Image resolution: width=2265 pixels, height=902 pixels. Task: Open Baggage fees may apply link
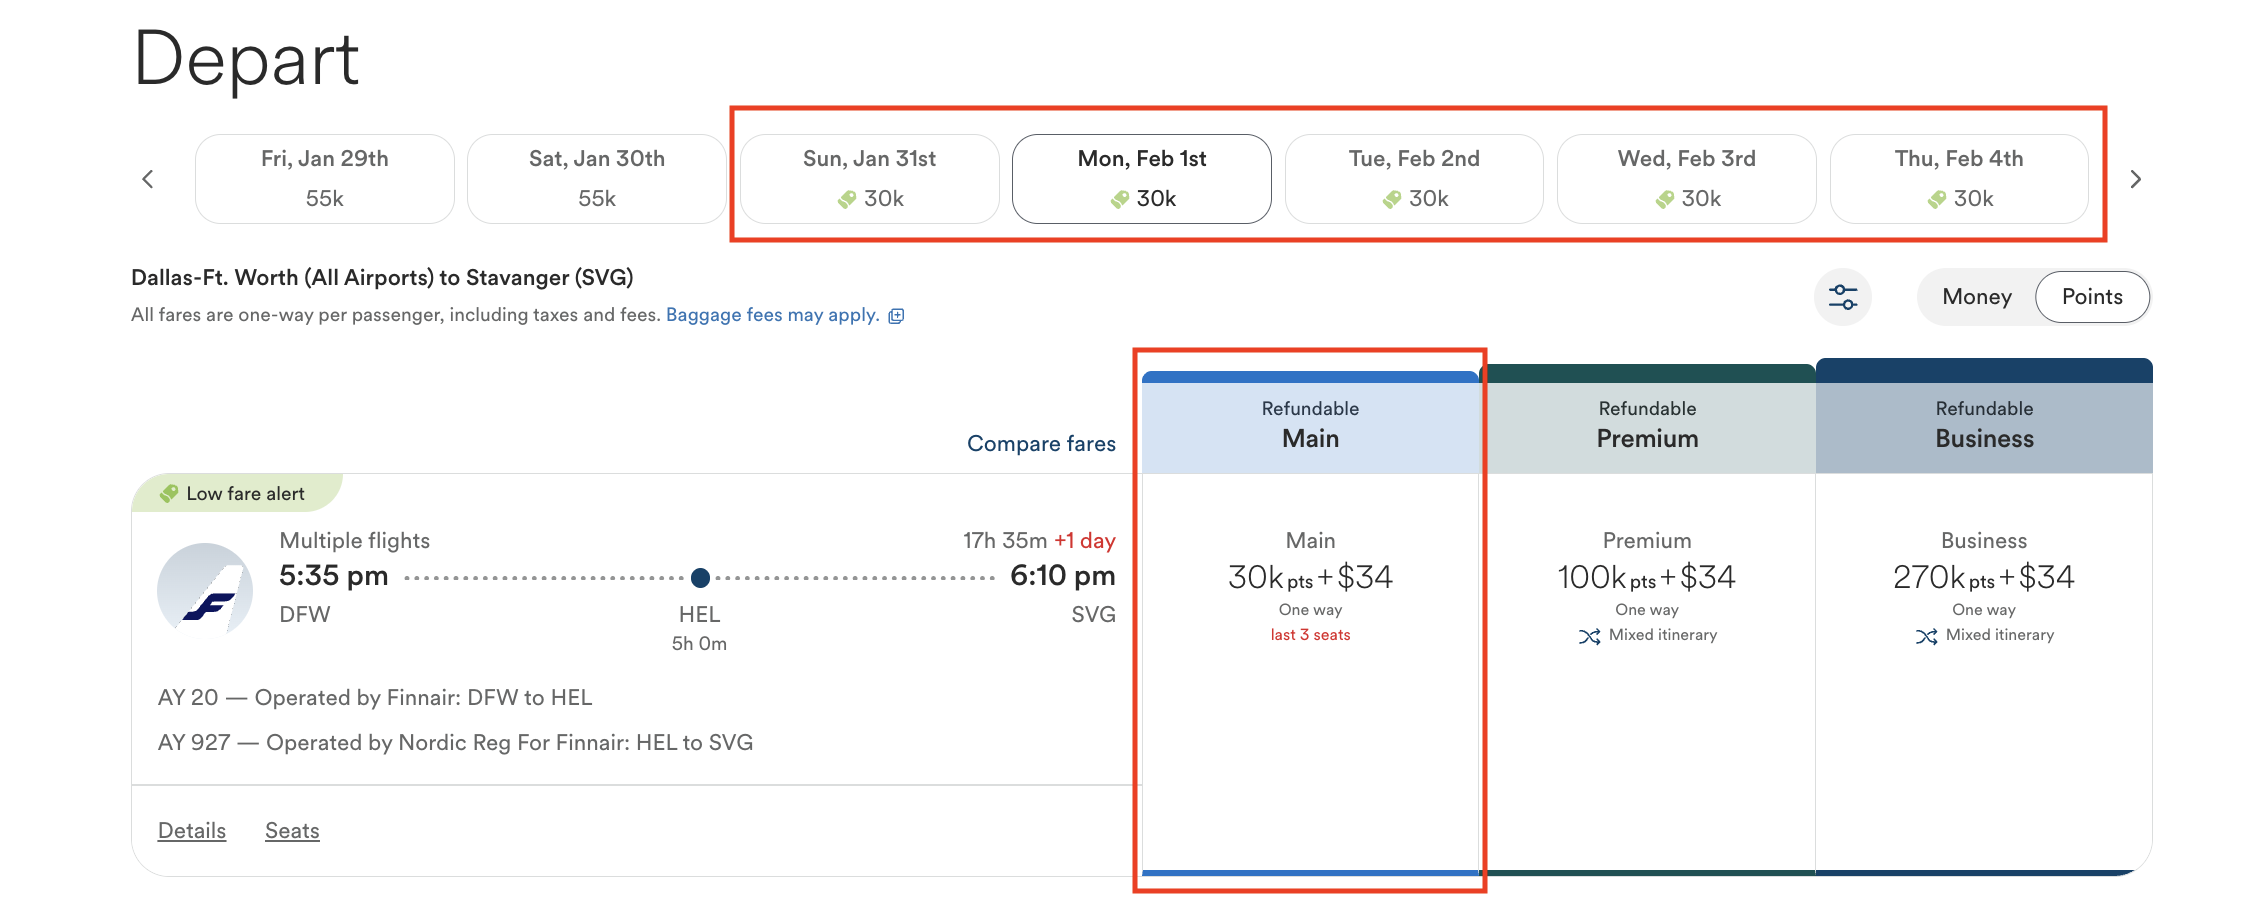click(773, 315)
